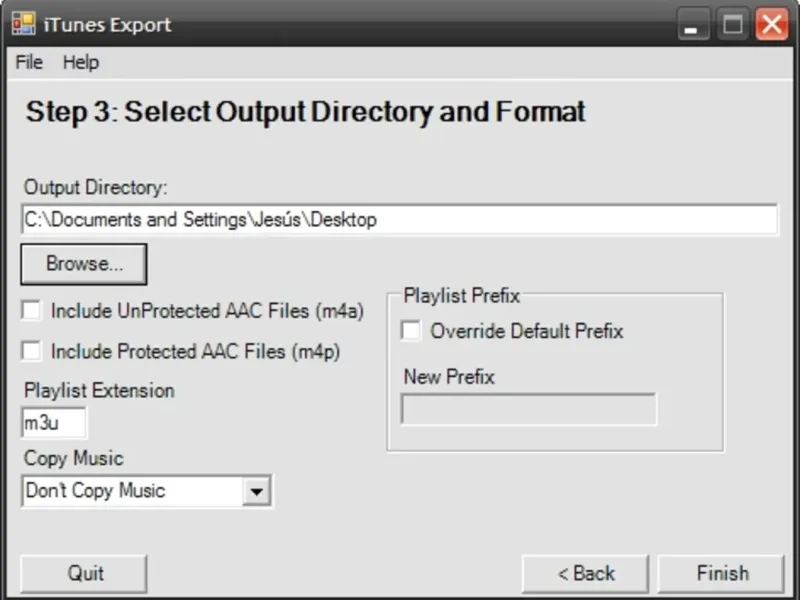Click the Quit button
This screenshot has height=600, width=800.
point(85,573)
